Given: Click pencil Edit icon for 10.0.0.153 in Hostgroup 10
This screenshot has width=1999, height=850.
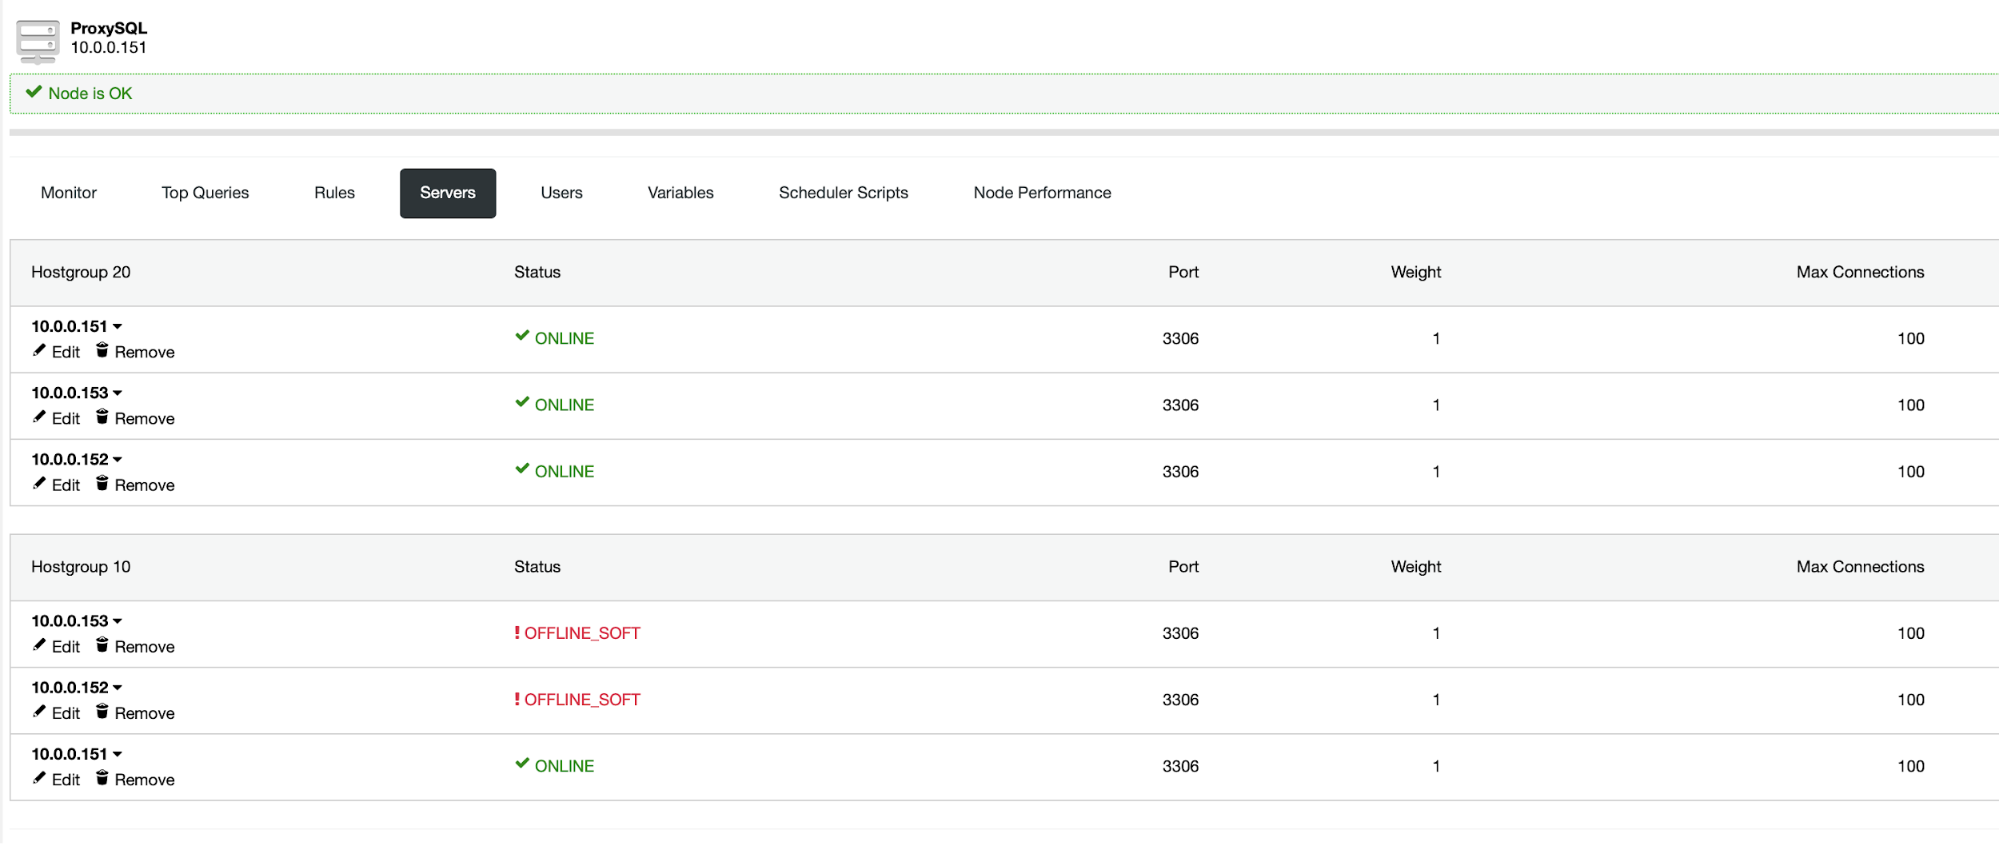Looking at the screenshot, I should point(39,646).
